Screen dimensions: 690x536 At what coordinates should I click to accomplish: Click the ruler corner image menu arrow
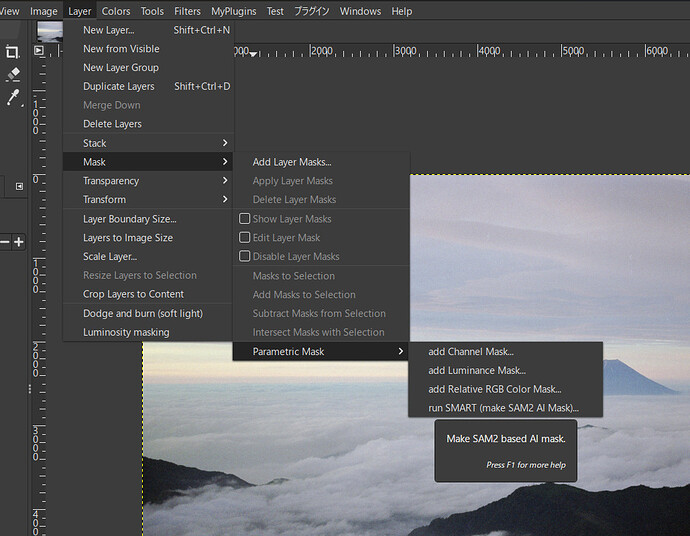click(x=39, y=50)
